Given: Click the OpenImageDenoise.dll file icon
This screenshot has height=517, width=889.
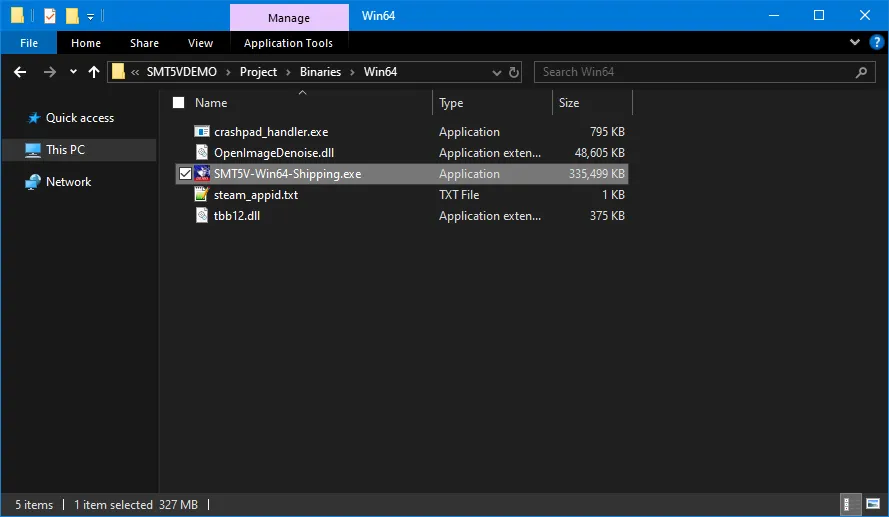Looking at the screenshot, I should pos(202,152).
